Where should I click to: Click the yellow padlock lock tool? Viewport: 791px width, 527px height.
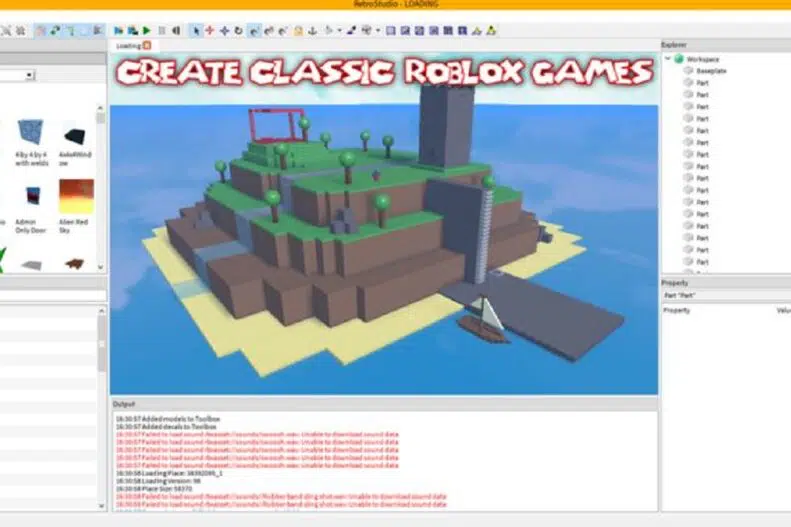click(298, 31)
